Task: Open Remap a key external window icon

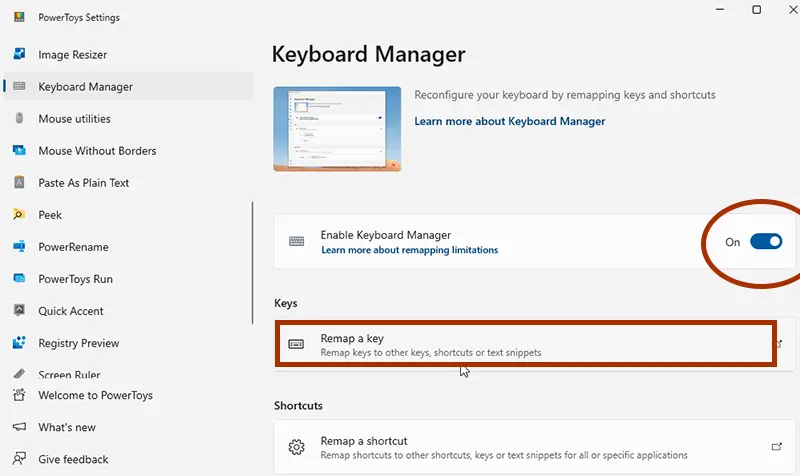Action: 780,344
